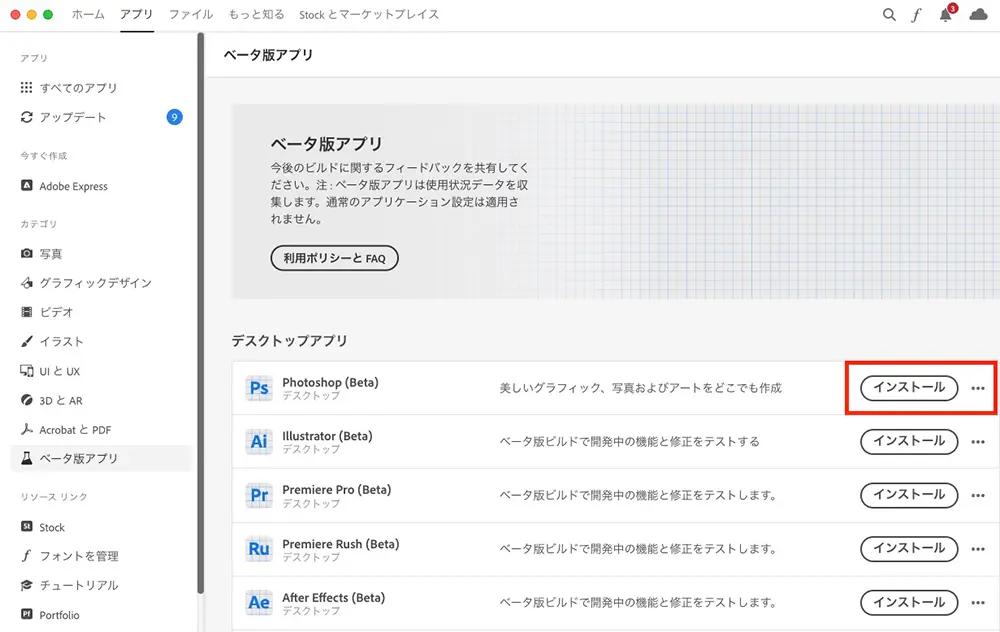1000x632 pixels.
Task: Click the sidebar vertical scrollbar
Action: pos(200,312)
